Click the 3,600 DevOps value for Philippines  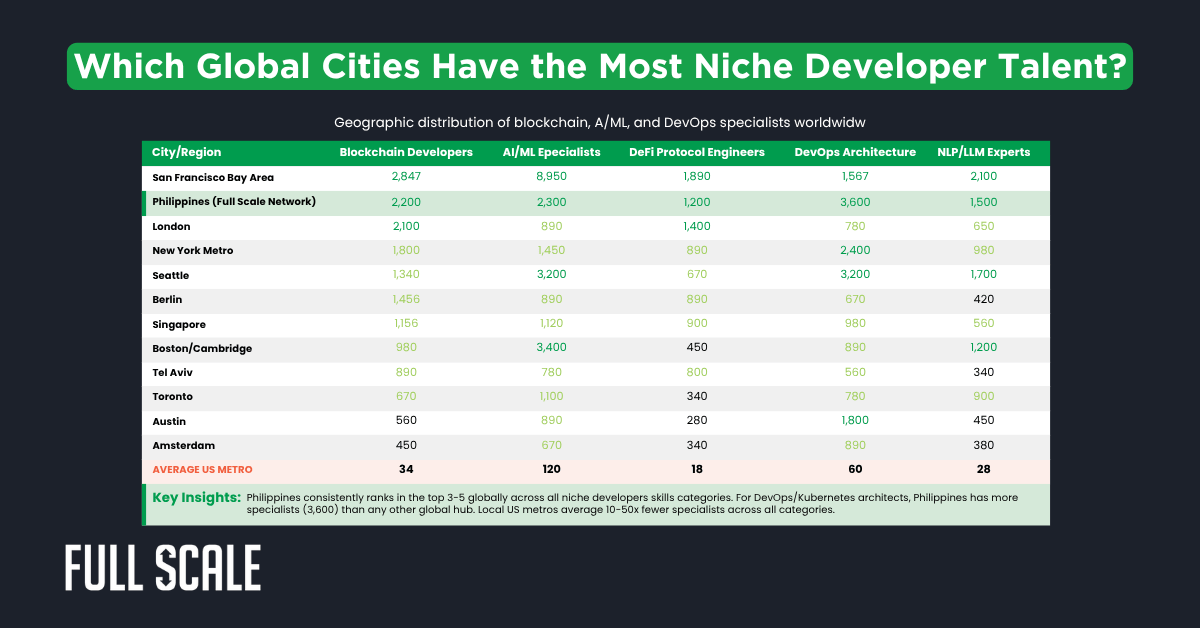pyautogui.click(x=856, y=202)
